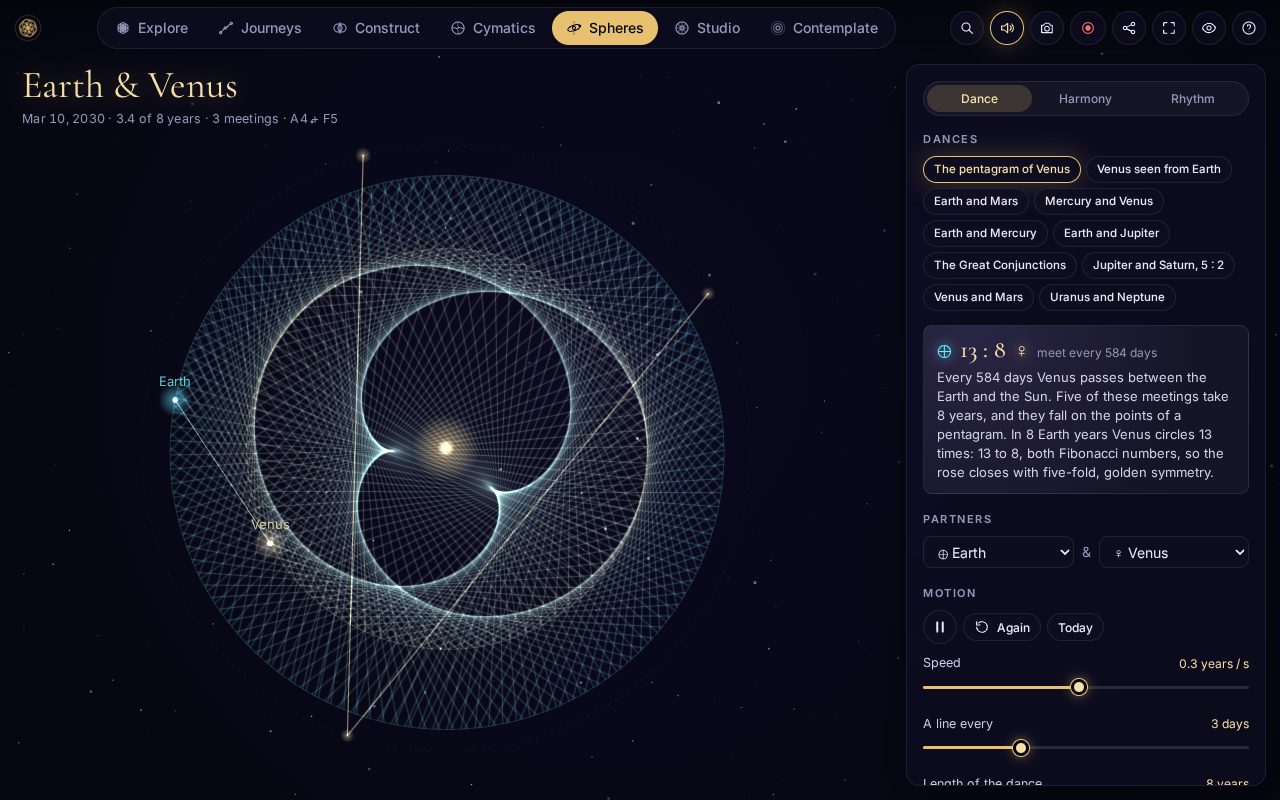Click the Earth planet in the diagram
1280x800 pixels.
pyautogui.click(x=175, y=400)
